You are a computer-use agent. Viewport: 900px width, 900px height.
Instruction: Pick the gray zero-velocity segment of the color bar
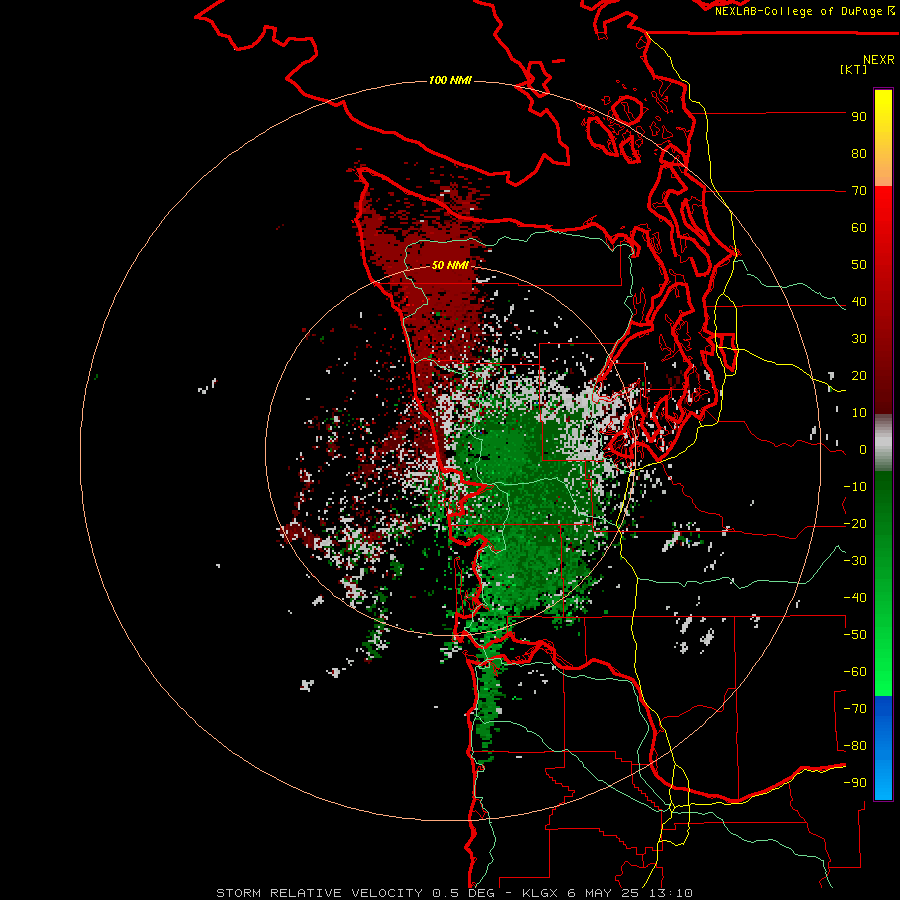[883, 443]
